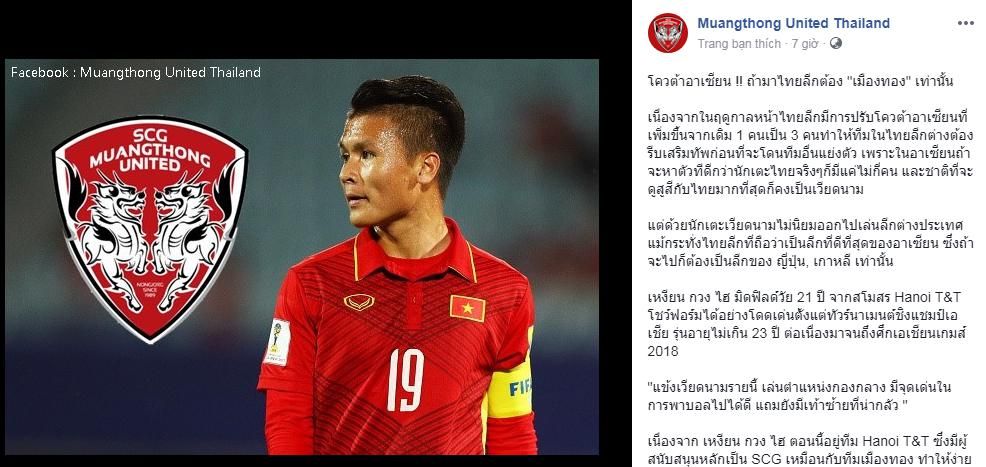Click the gold Grand Sport logo on the jersey

(359, 302)
